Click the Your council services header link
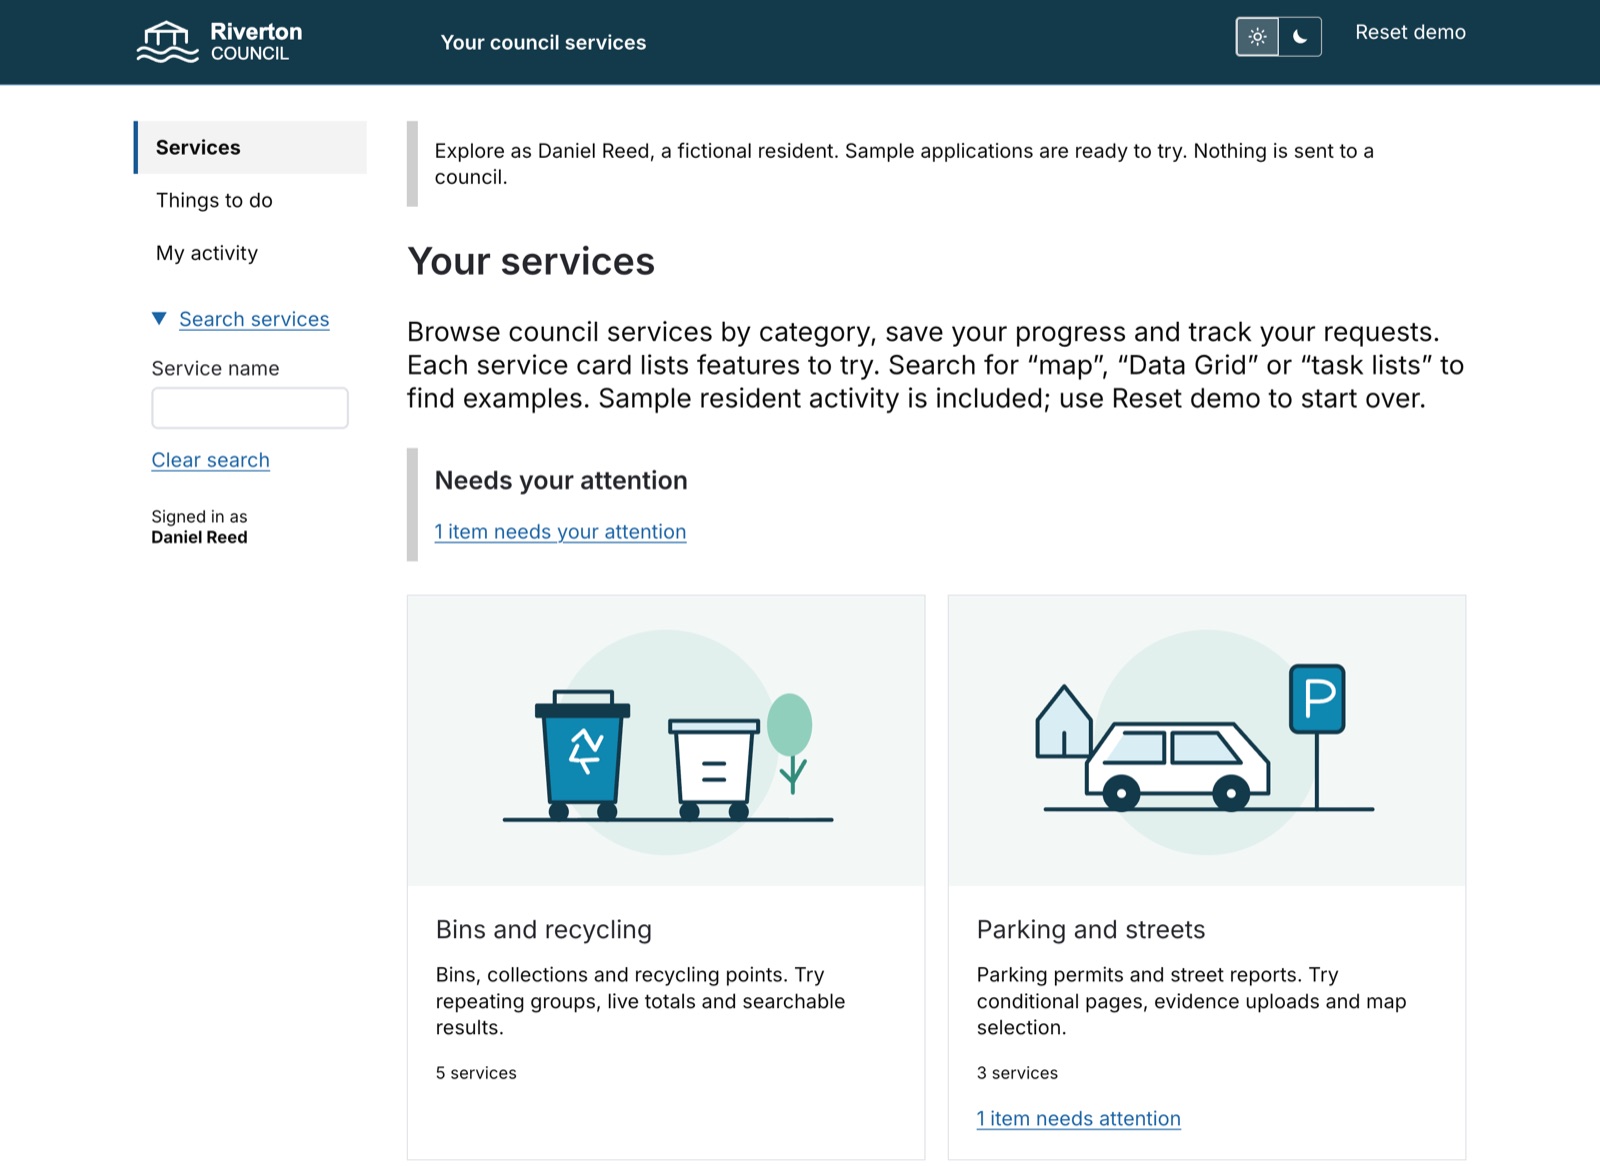Screen dimensions: 1600x1166 coord(543,42)
